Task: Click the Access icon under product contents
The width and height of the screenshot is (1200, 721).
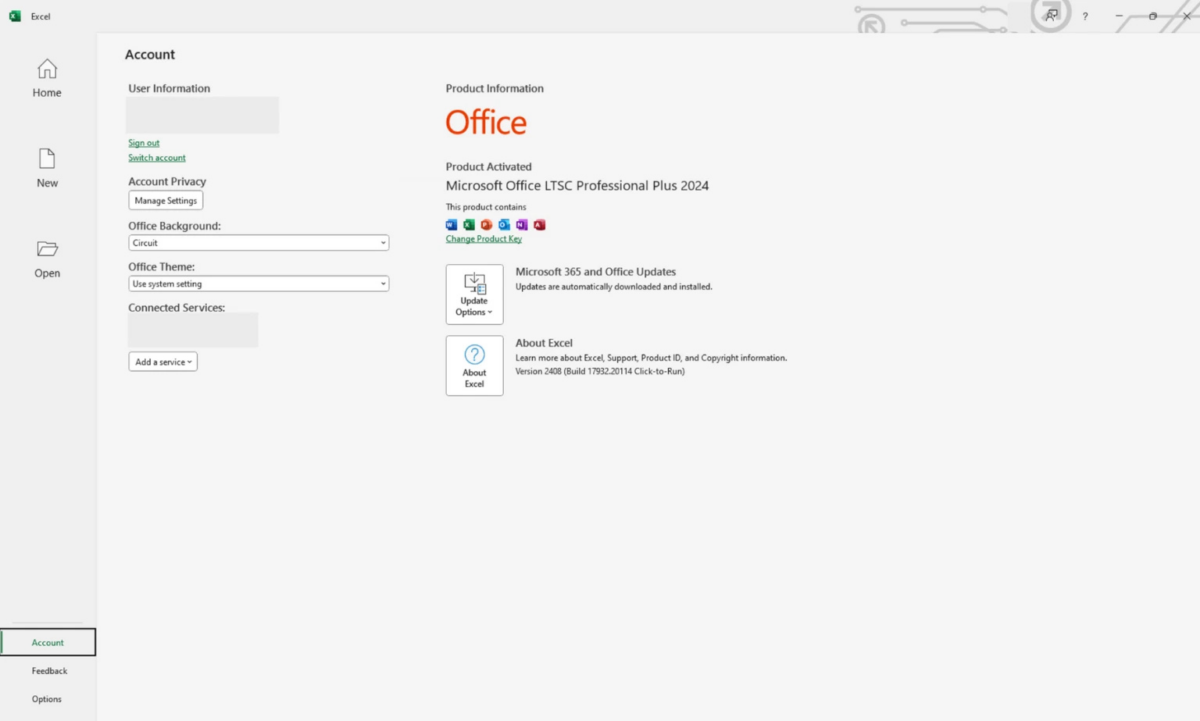Action: (x=539, y=225)
